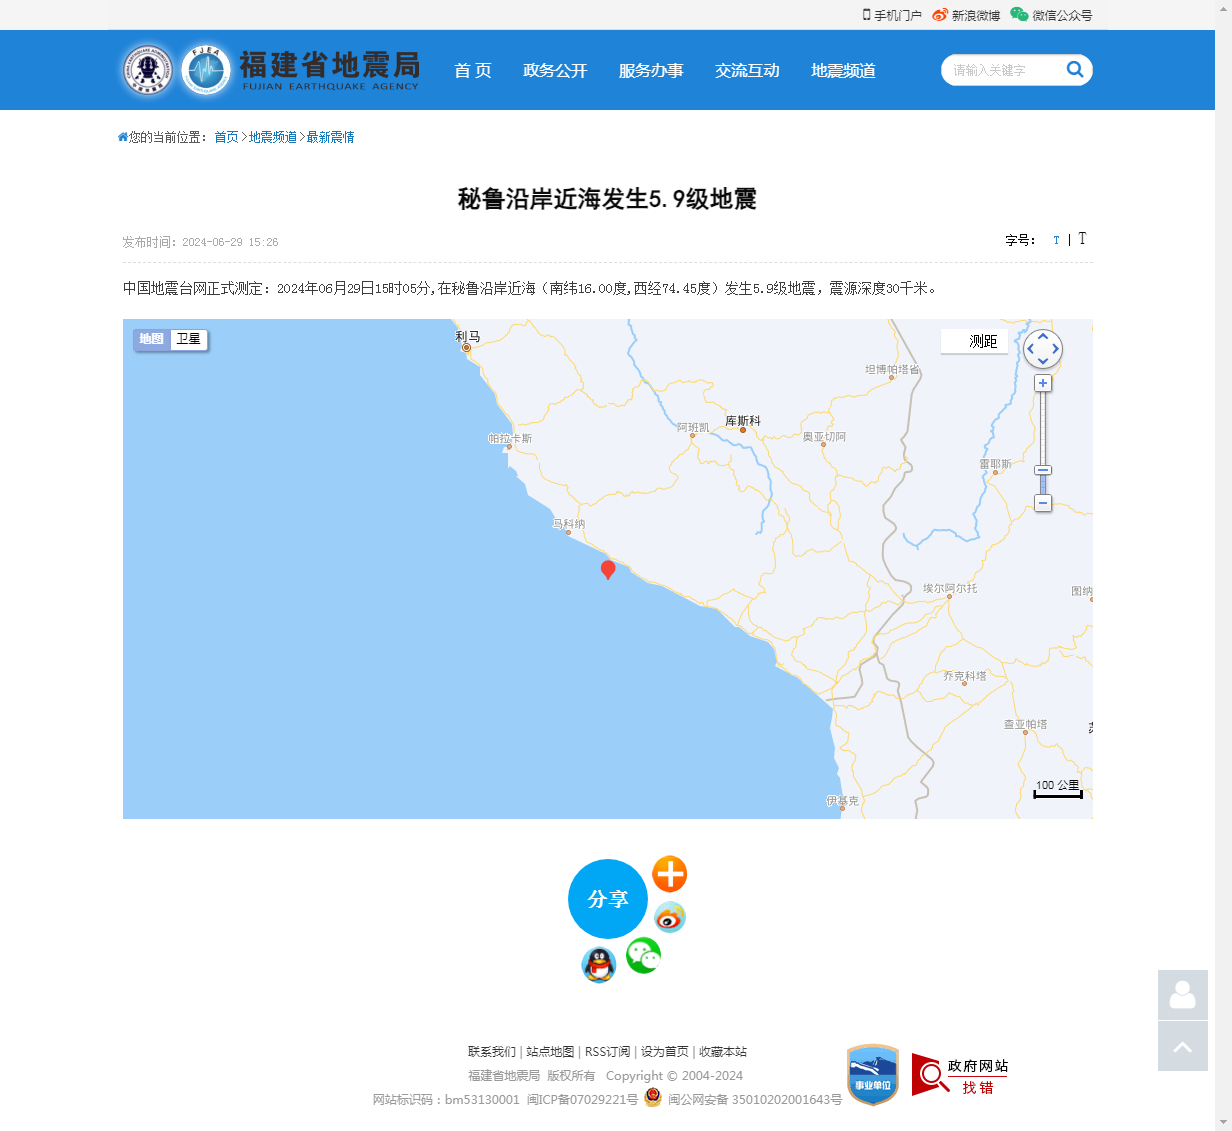Click the police badge icon in footer

tap(653, 1097)
